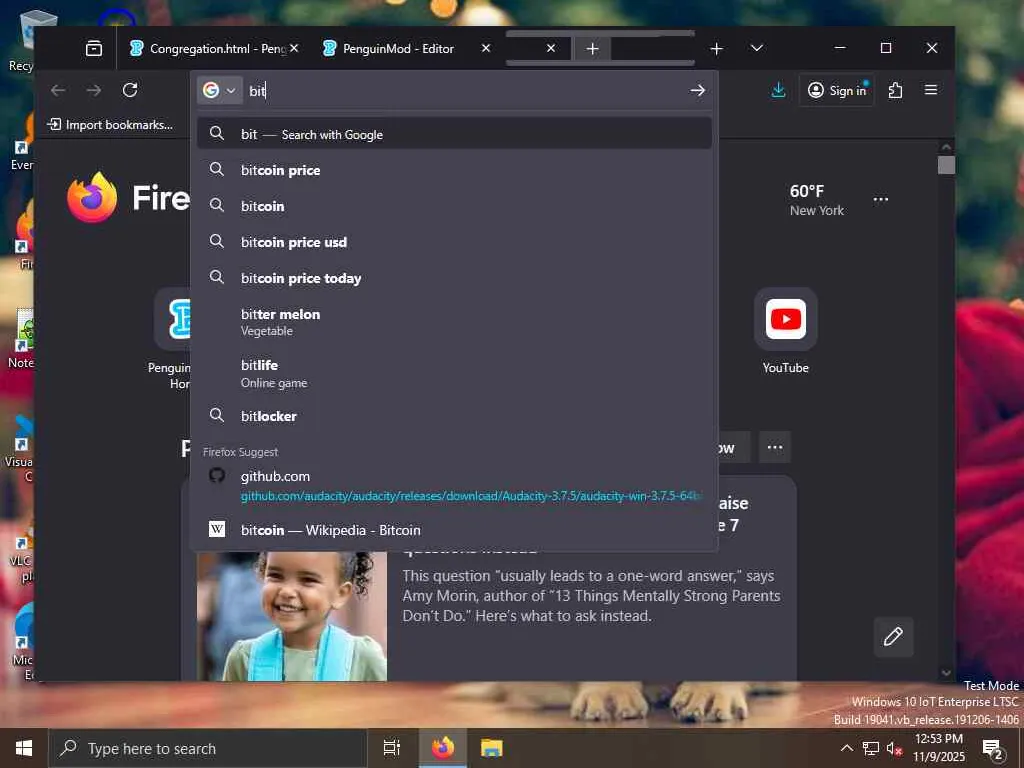
Task: Go forward with the forward arrow
Action: point(94,90)
